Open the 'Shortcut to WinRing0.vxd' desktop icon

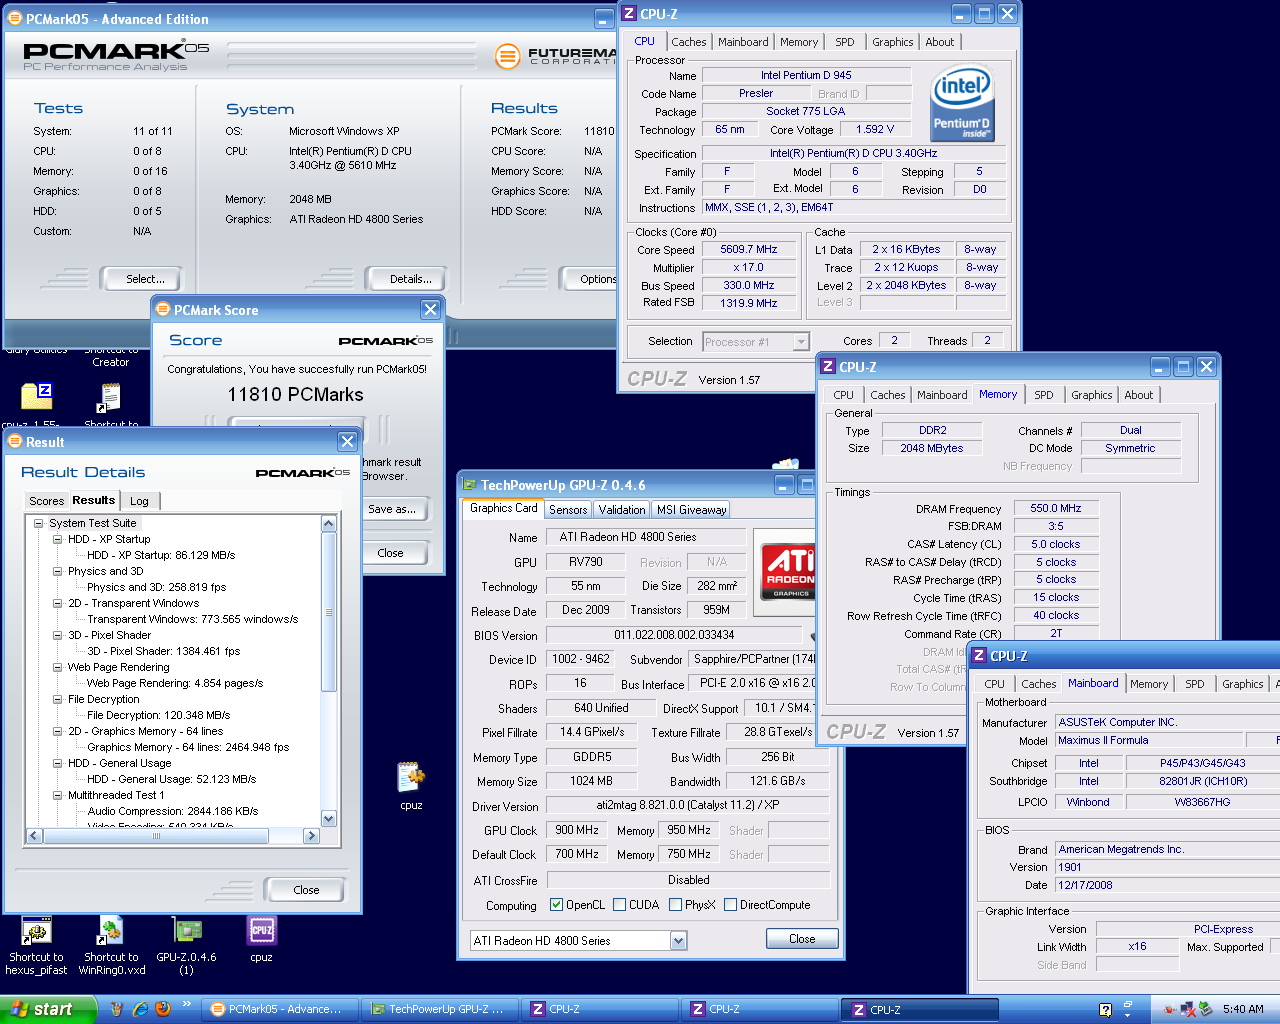click(x=111, y=944)
